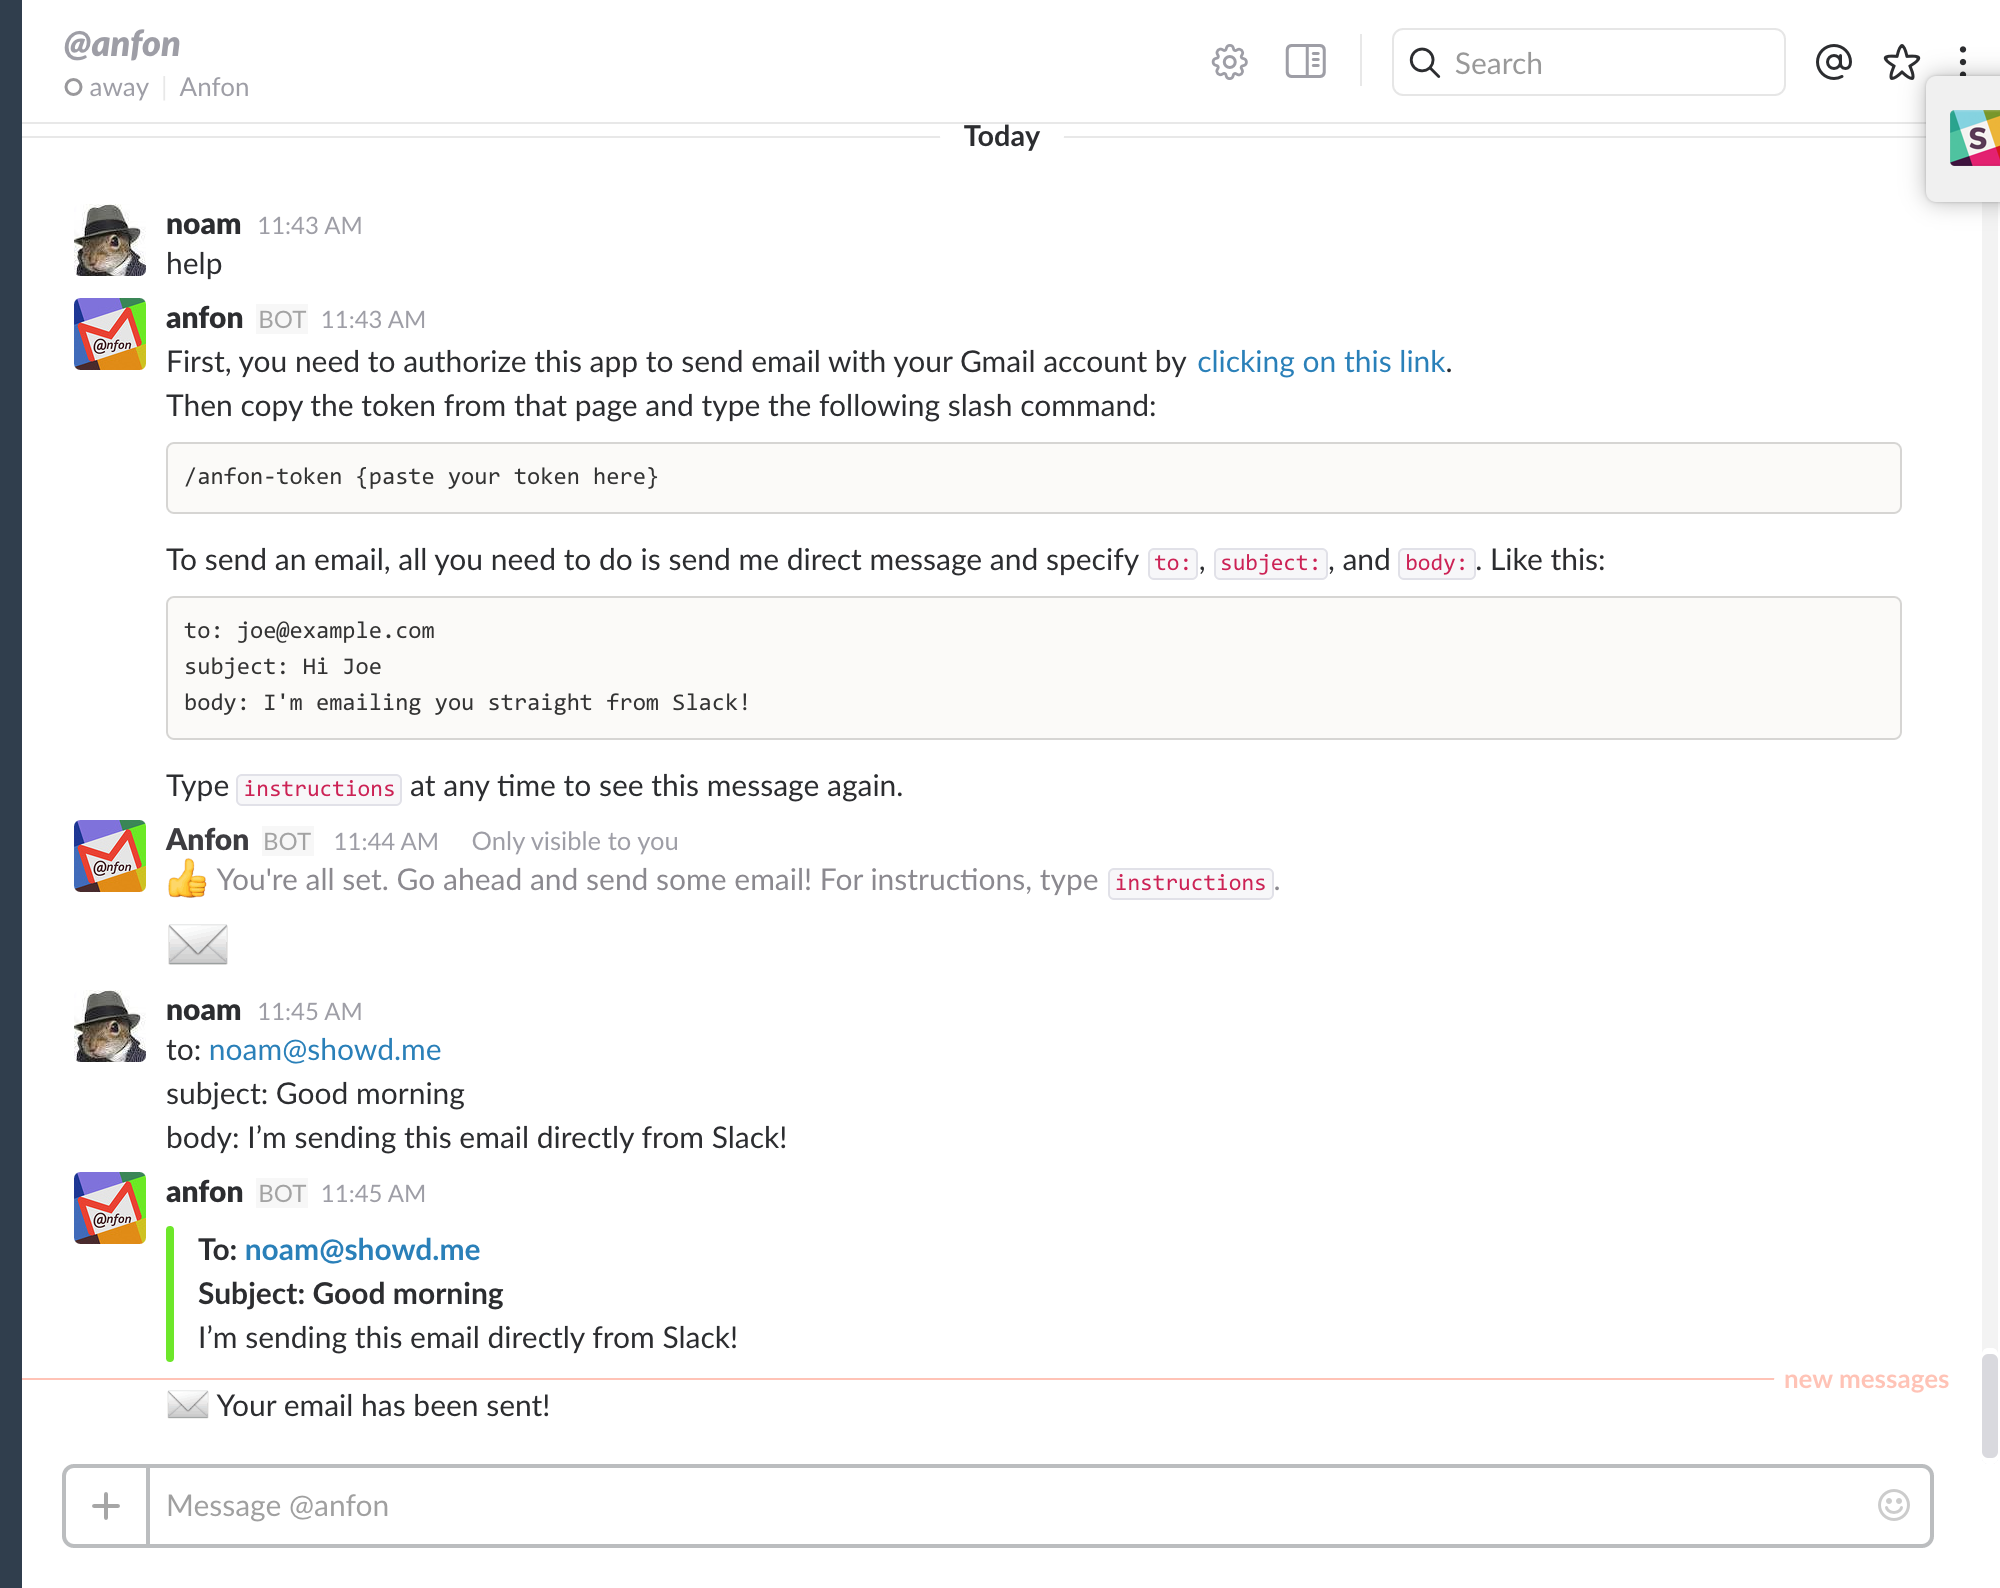Click the scrollbar thumb on the right
Viewport: 2000px width, 1588px height.
1989,1404
